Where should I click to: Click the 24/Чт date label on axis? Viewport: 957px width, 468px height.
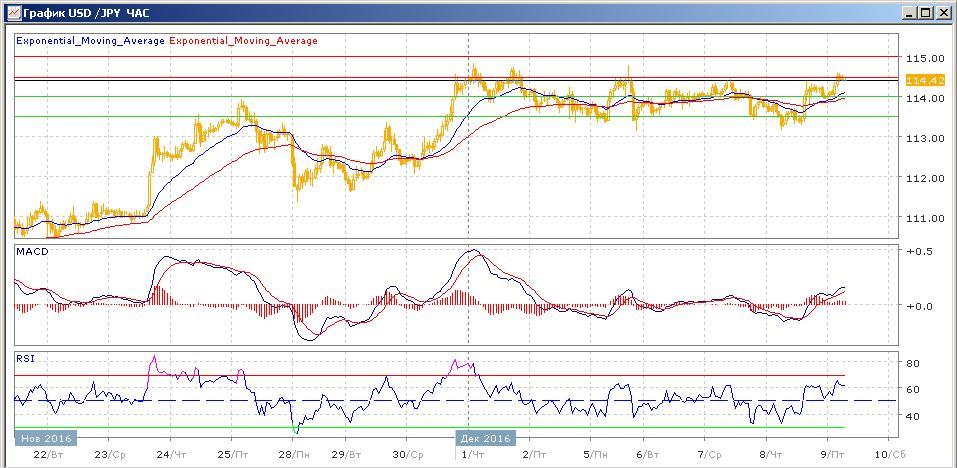coord(171,453)
